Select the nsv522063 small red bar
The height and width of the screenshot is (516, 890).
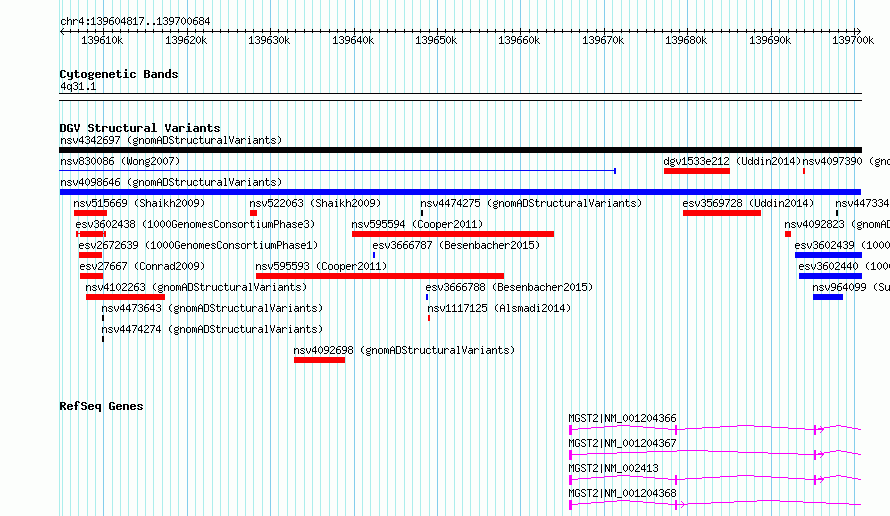pos(253,213)
